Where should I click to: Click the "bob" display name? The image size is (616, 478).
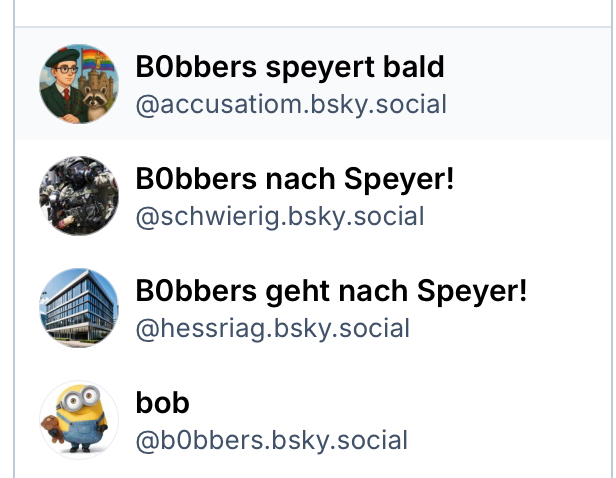pos(162,403)
